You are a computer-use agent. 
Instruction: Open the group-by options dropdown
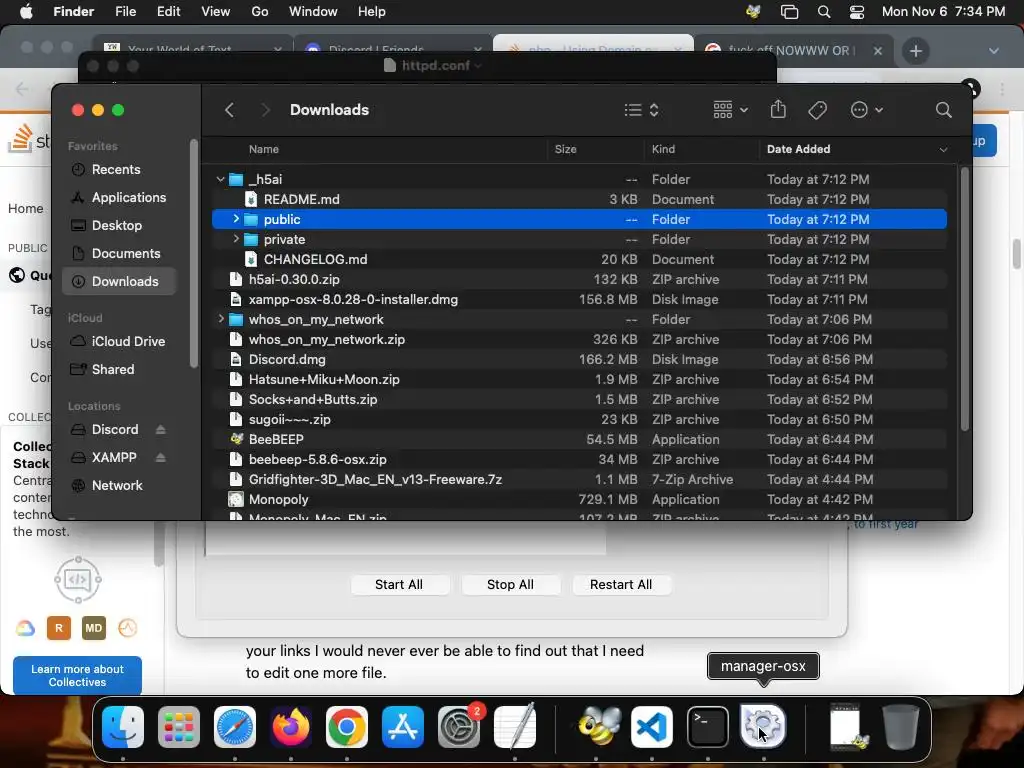pyautogui.click(x=730, y=110)
